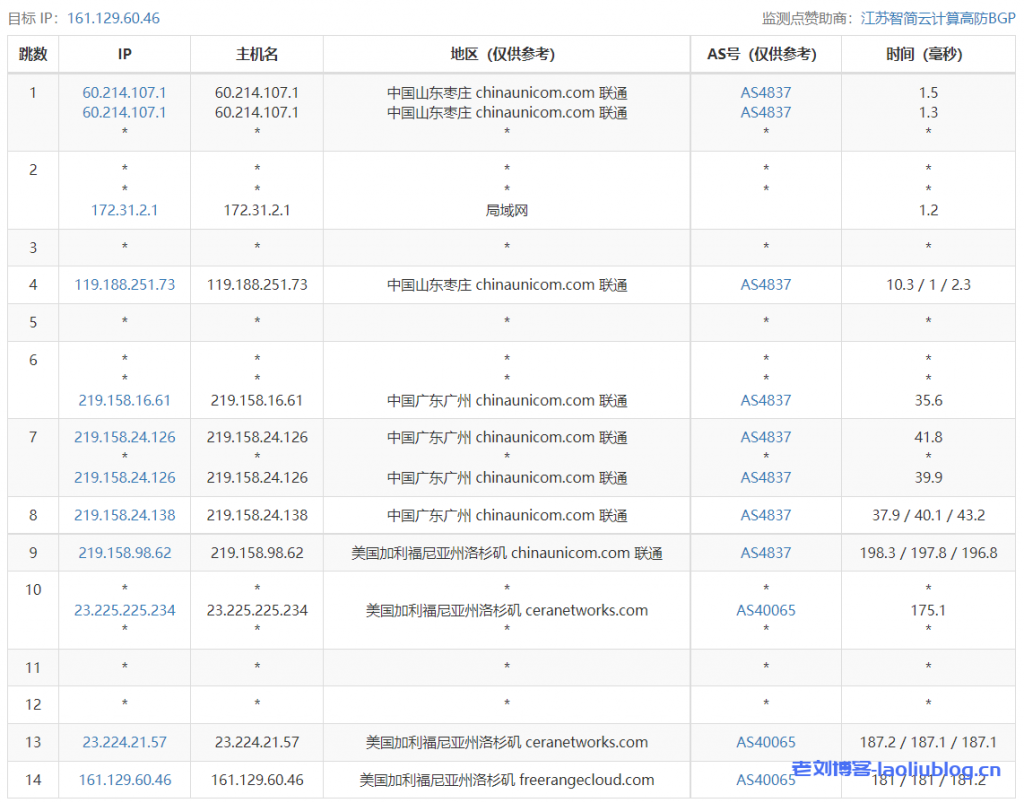Click IP link 172.31.2.1 in hop 2
Image resolution: width=1024 pixels, height=803 pixels.
tap(124, 210)
